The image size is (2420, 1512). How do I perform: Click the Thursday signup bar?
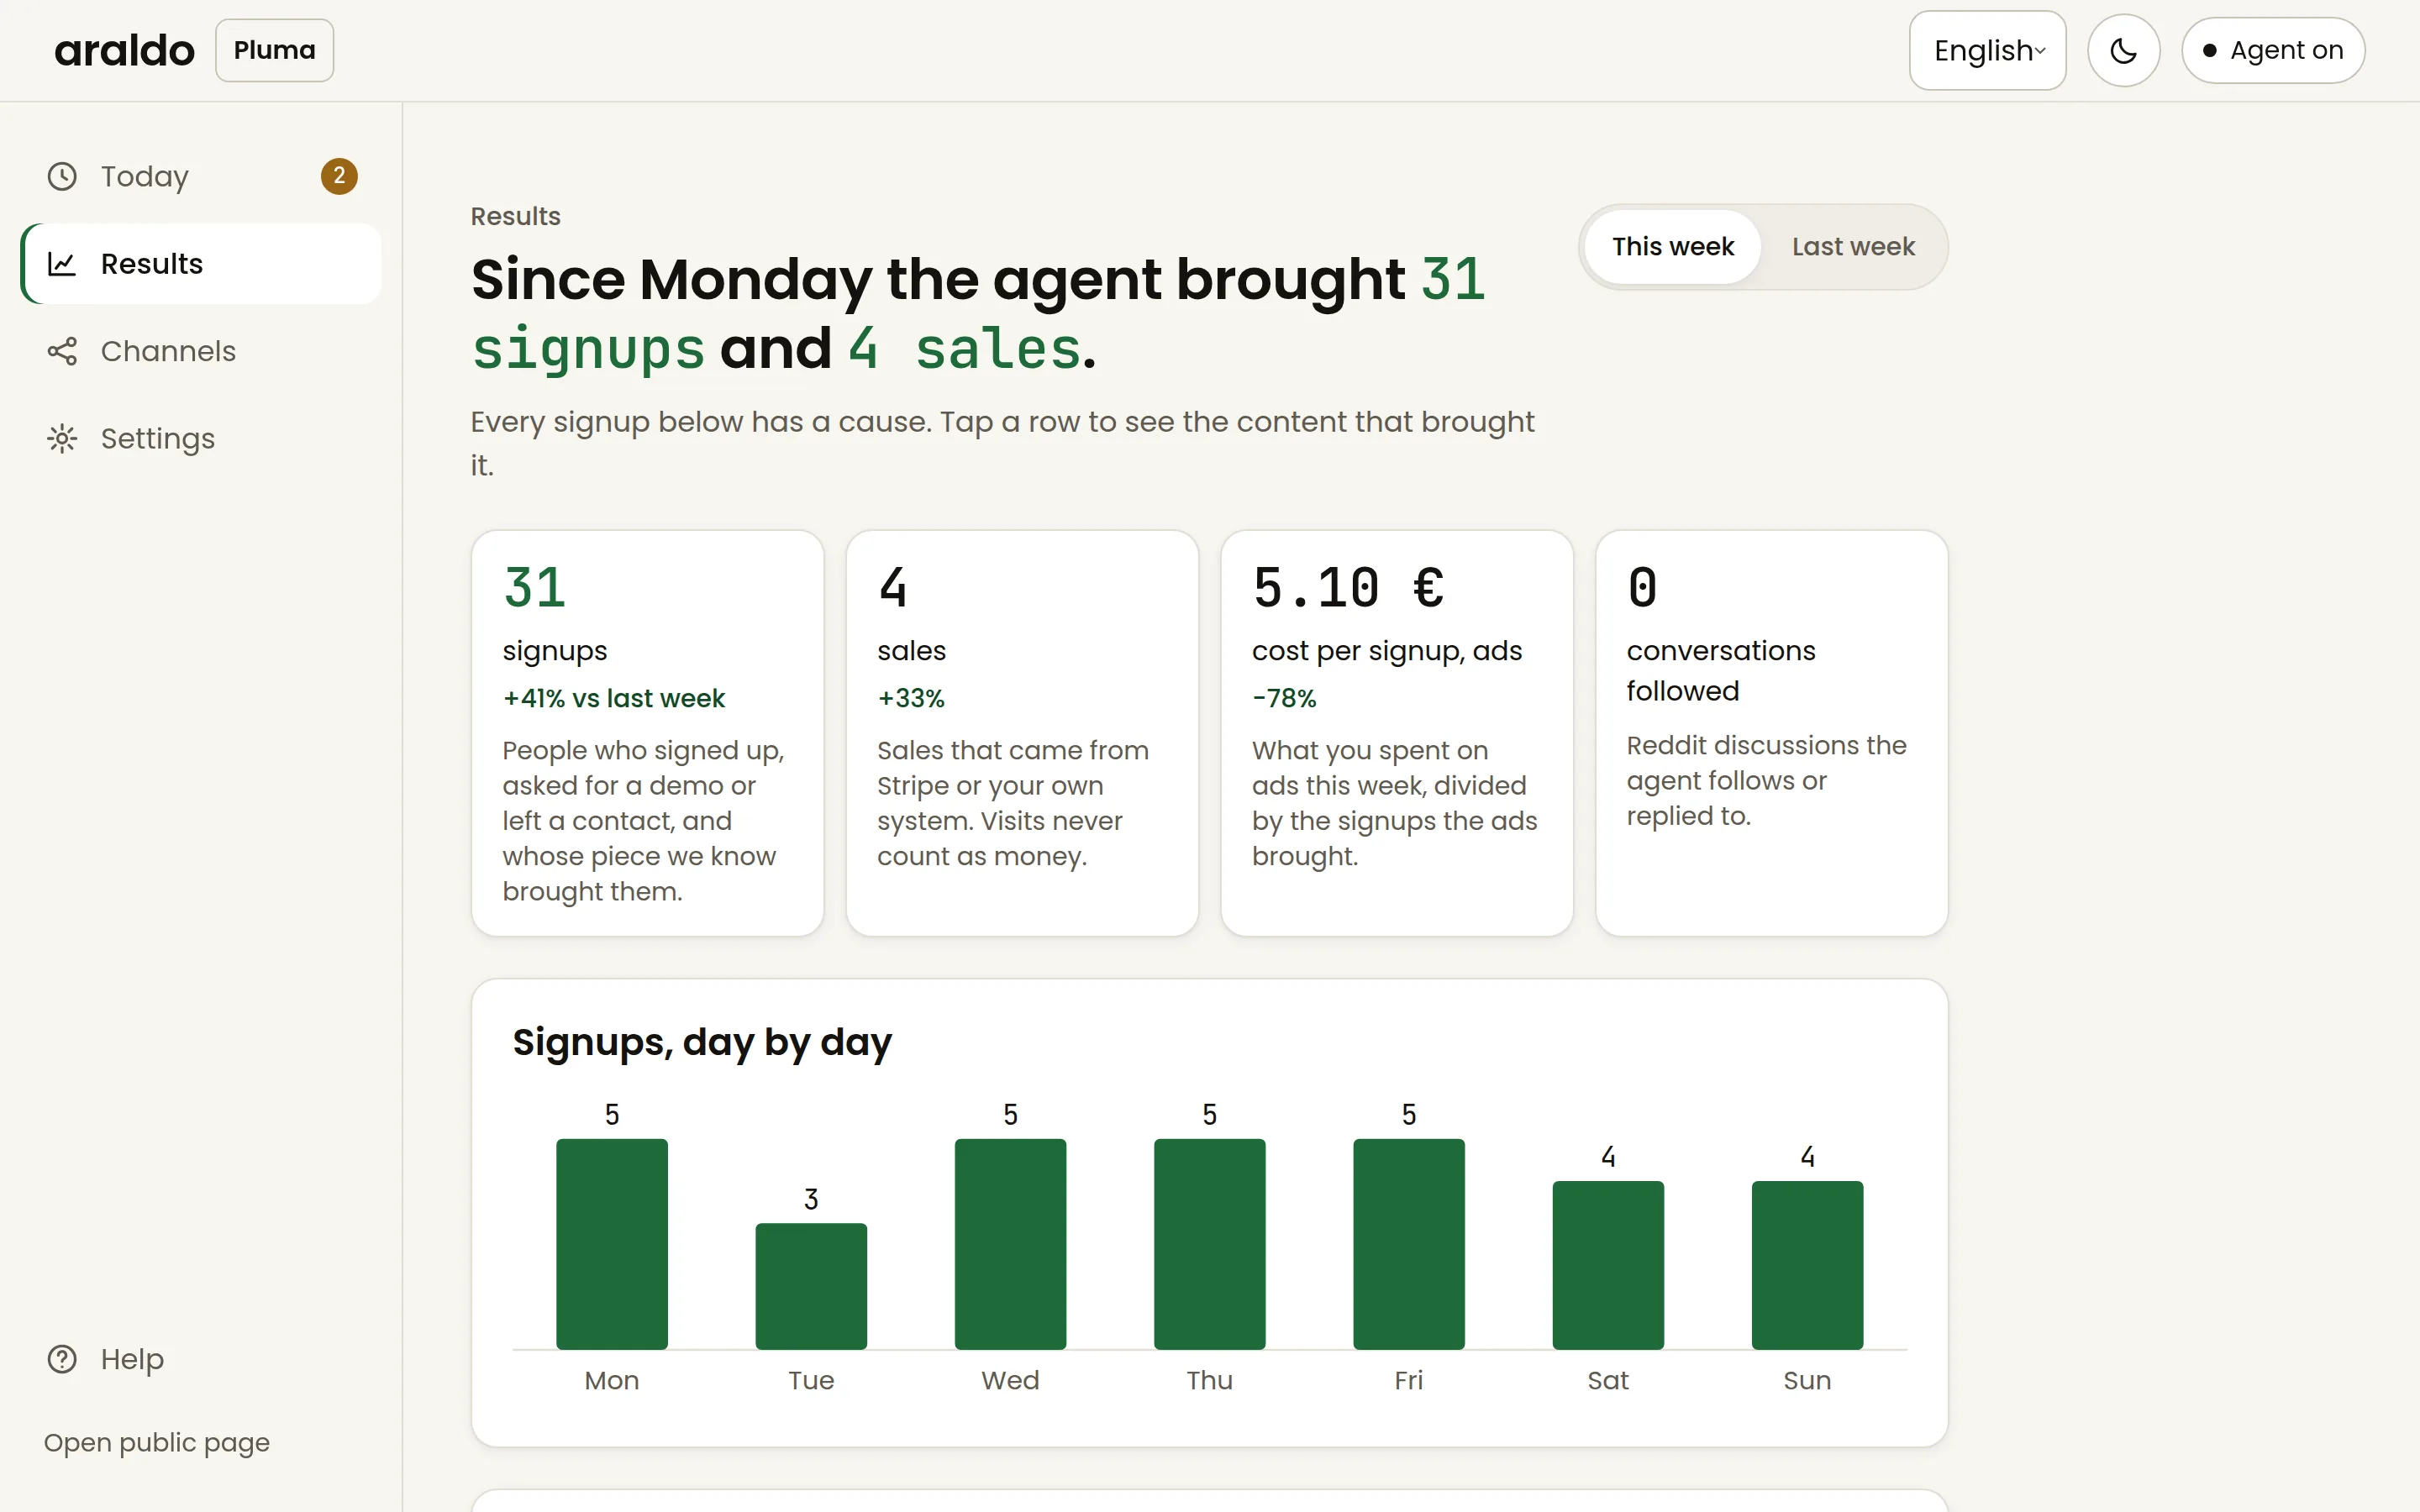1209,1244
